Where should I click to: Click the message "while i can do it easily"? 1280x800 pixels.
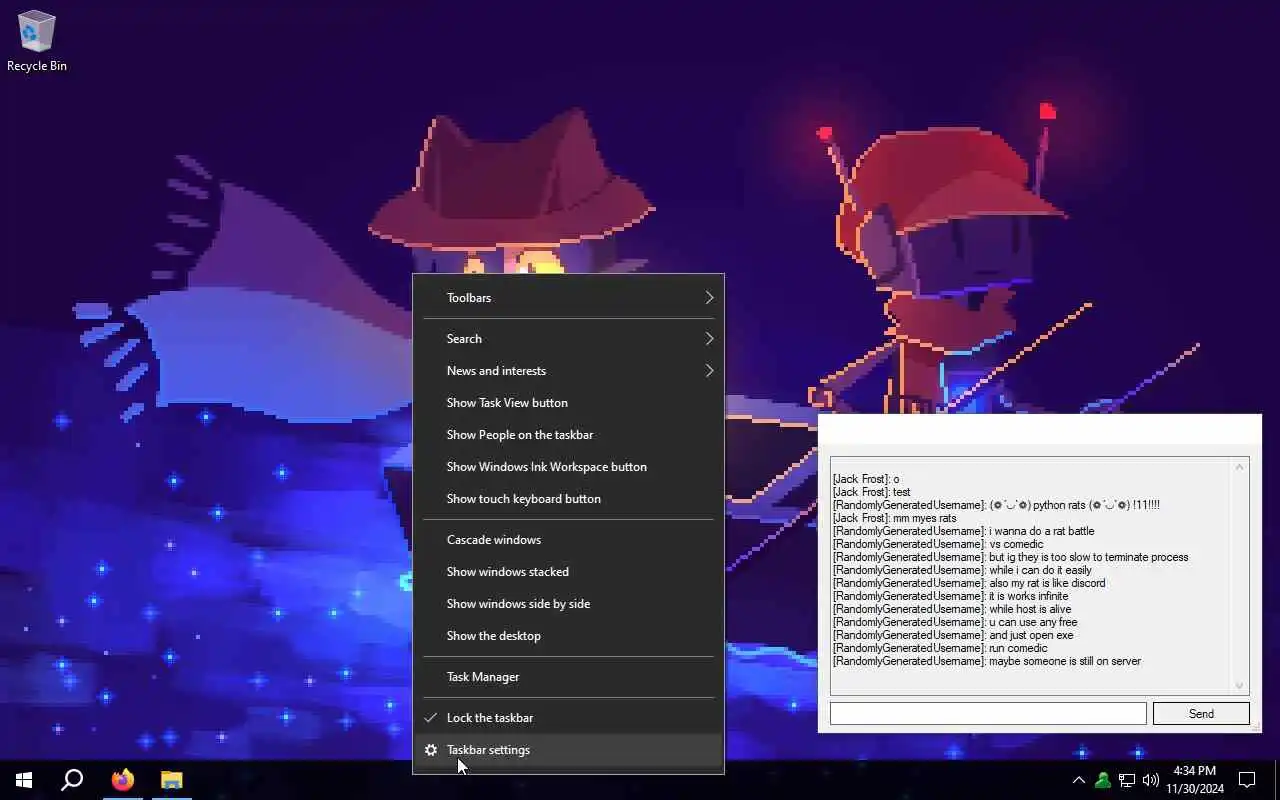(1039, 570)
